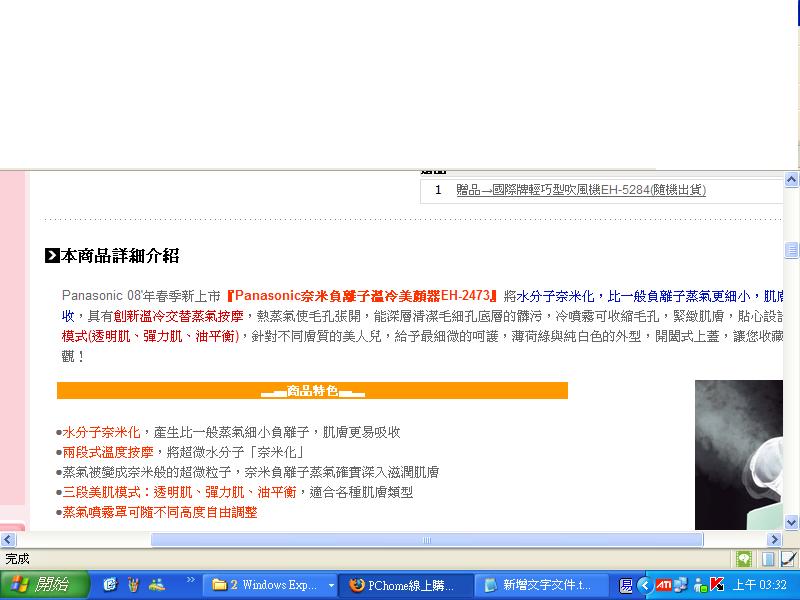Launch Internet Explorer from quick launch

(110, 585)
